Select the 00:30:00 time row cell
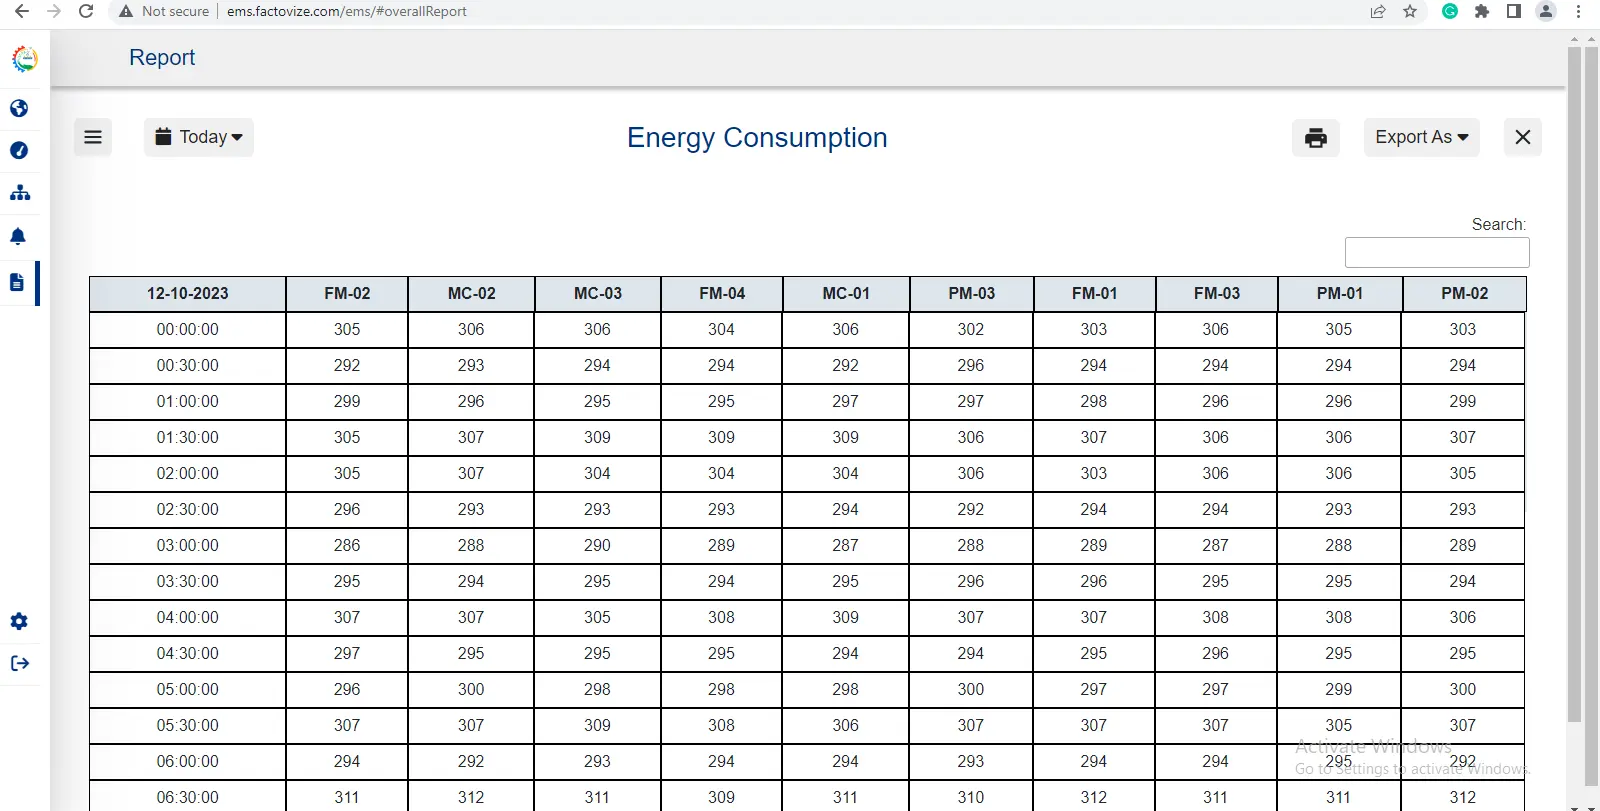The width and height of the screenshot is (1600, 811). coord(188,366)
